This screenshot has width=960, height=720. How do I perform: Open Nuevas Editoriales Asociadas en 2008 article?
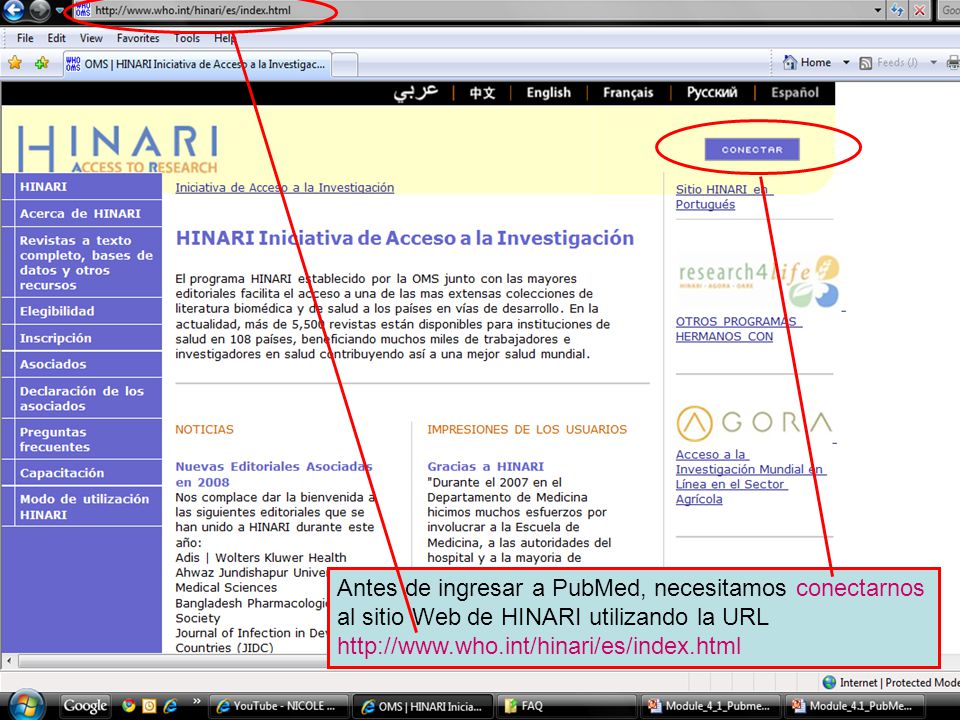(x=274, y=474)
